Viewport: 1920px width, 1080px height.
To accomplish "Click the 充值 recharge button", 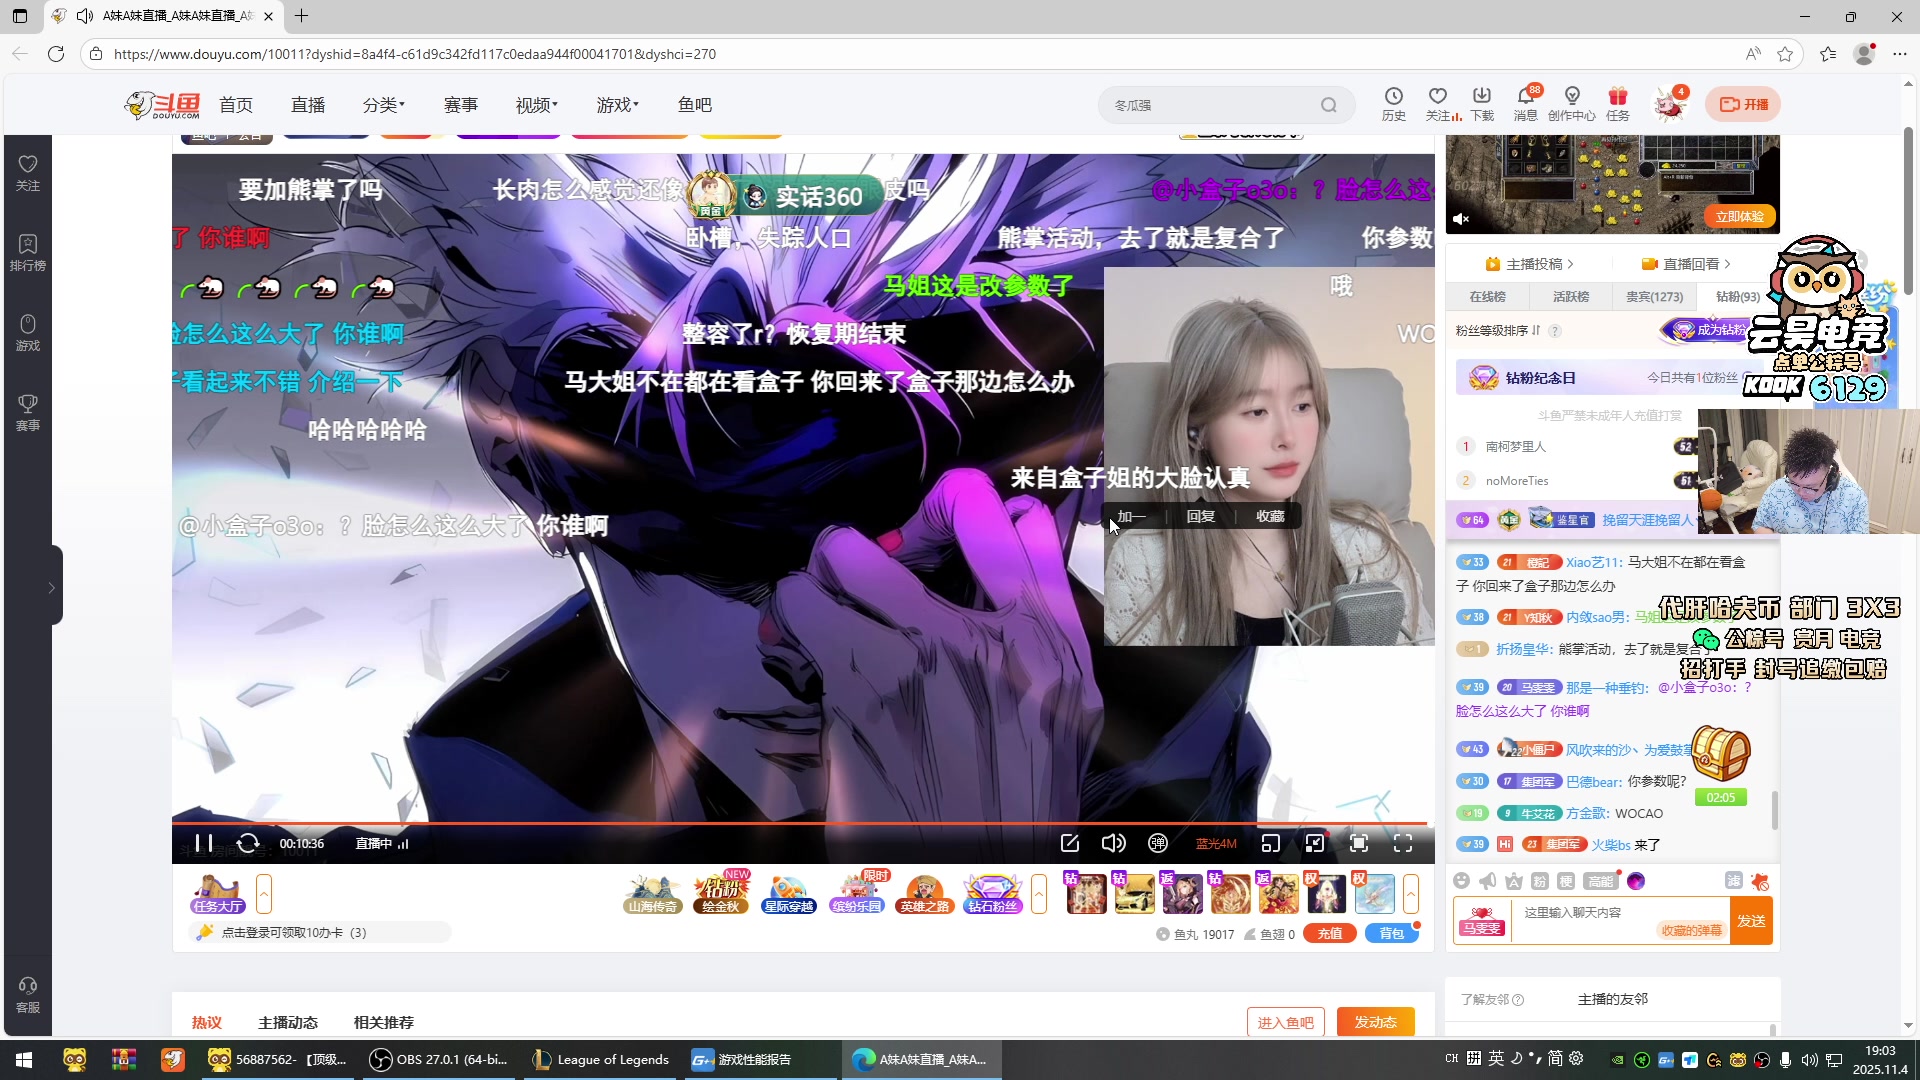I will 1329,933.
